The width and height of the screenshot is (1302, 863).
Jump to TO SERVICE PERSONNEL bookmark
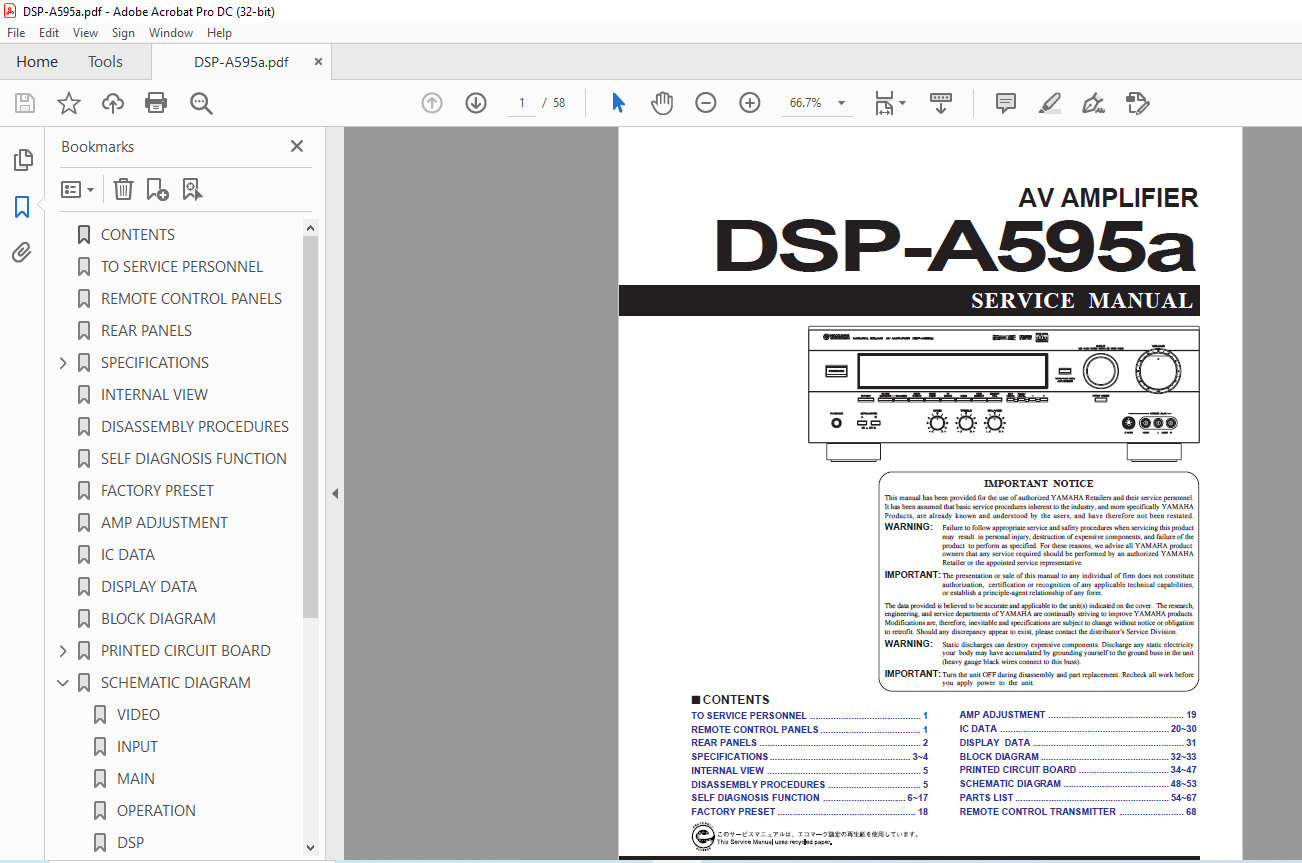click(182, 267)
